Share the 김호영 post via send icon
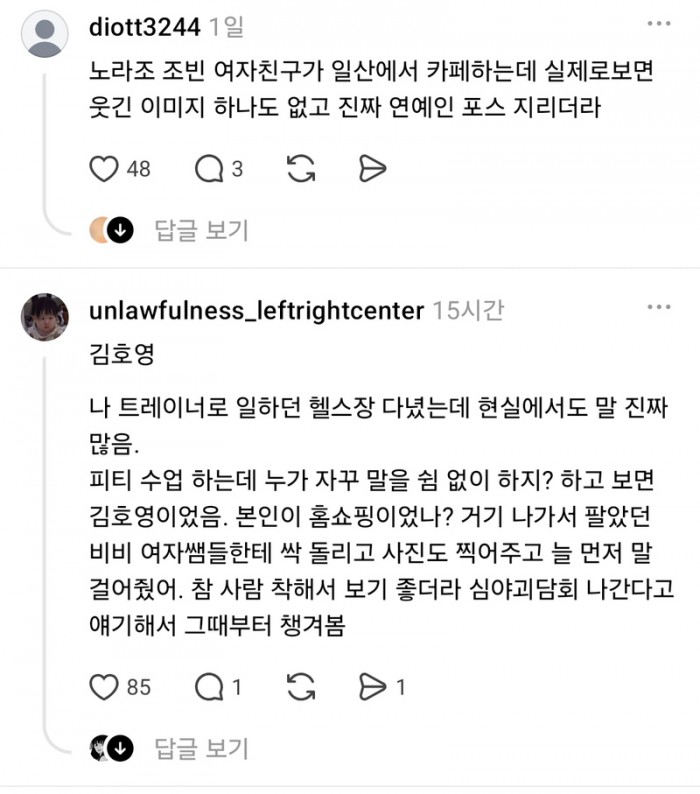The image size is (700, 794). [x=373, y=687]
